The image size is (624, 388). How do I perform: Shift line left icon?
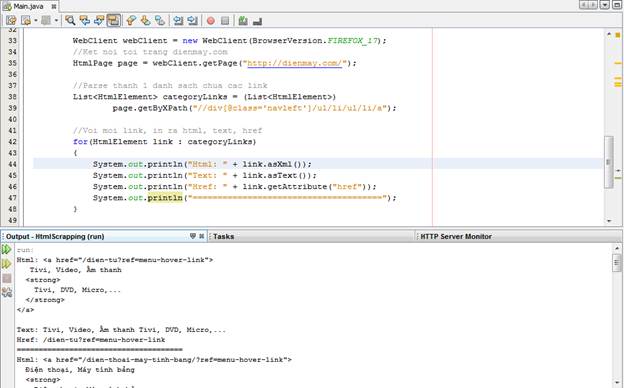tap(178, 20)
